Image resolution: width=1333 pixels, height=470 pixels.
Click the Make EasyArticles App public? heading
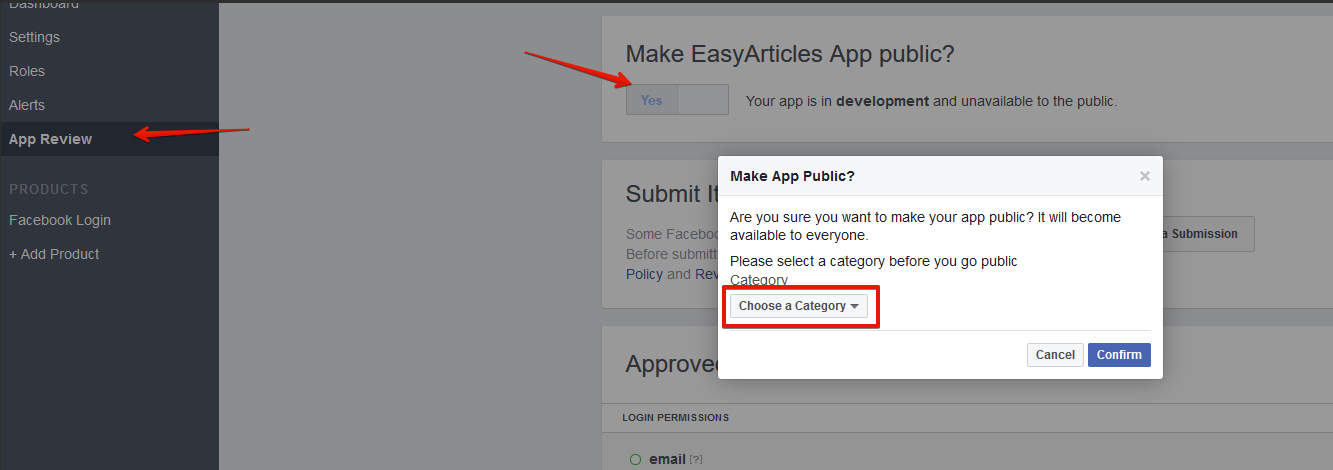[790, 54]
